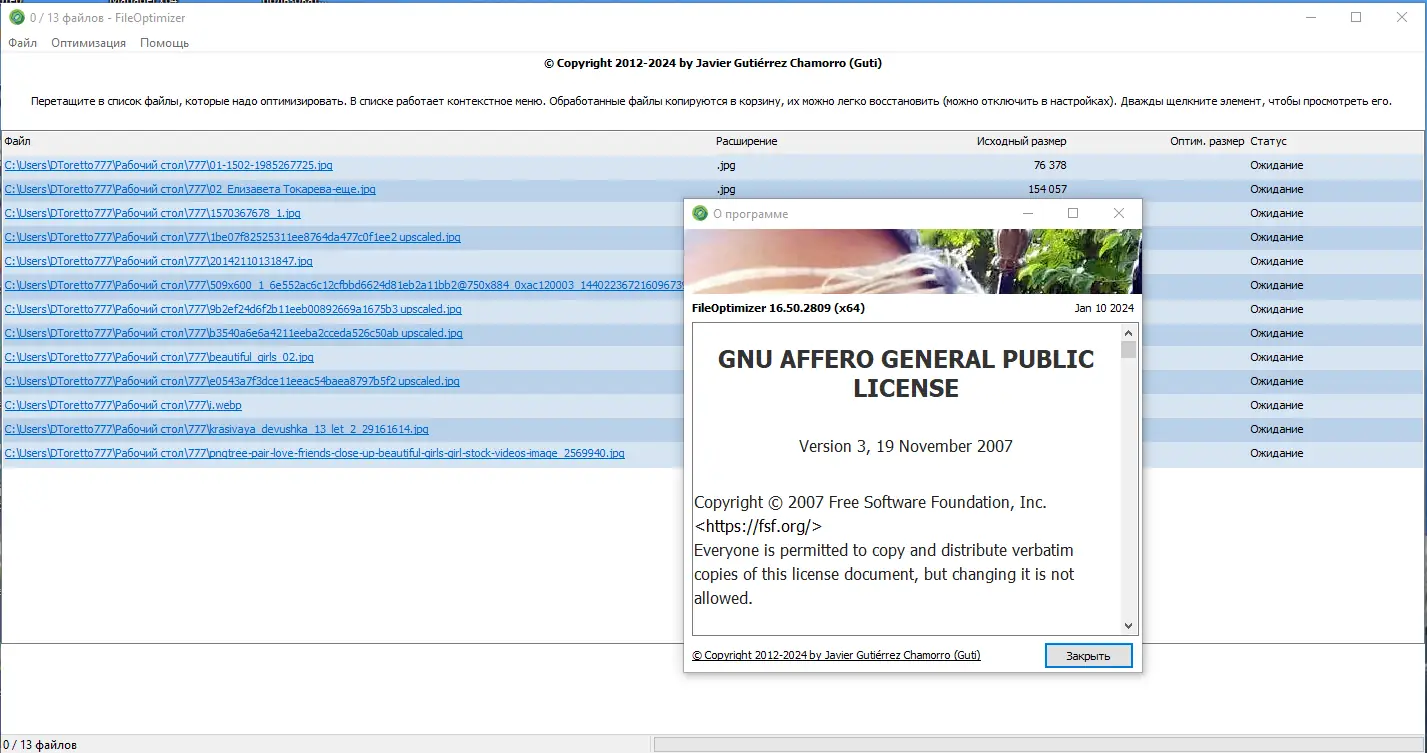Click the .jpg extension cell of 01-1502-1985267725.jpg

pyautogui.click(x=726, y=165)
